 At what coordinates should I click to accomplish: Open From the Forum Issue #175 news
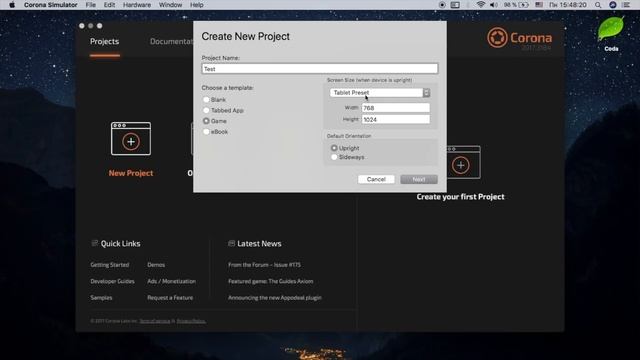(264, 265)
